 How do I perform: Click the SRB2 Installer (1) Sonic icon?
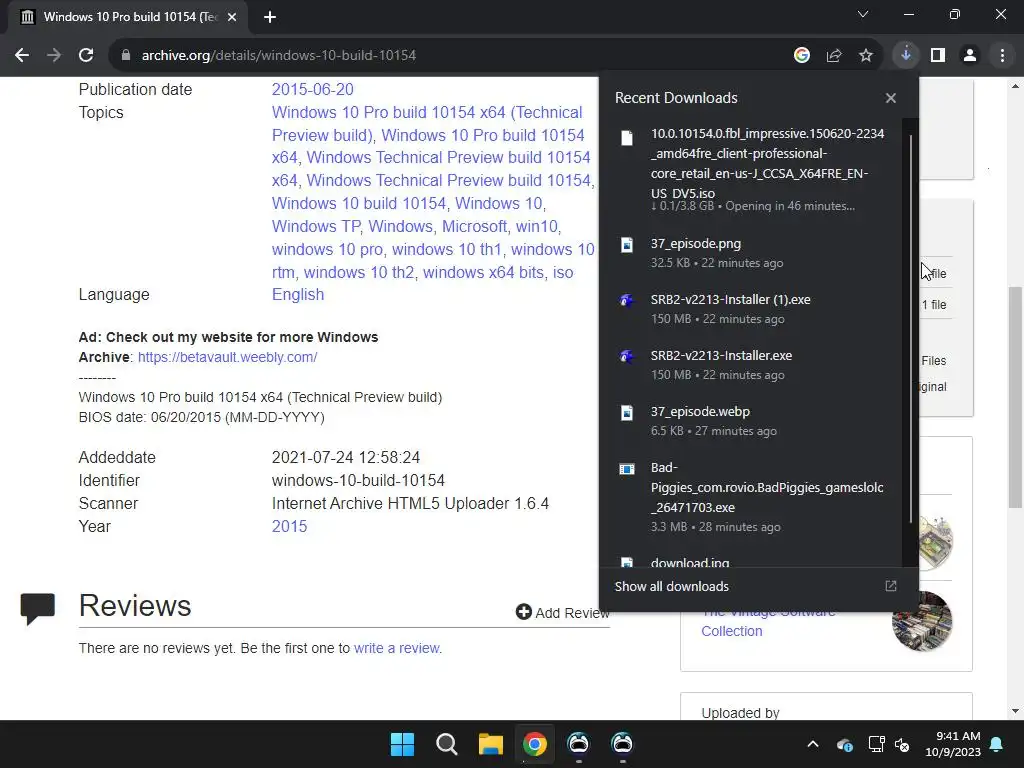pos(627,300)
